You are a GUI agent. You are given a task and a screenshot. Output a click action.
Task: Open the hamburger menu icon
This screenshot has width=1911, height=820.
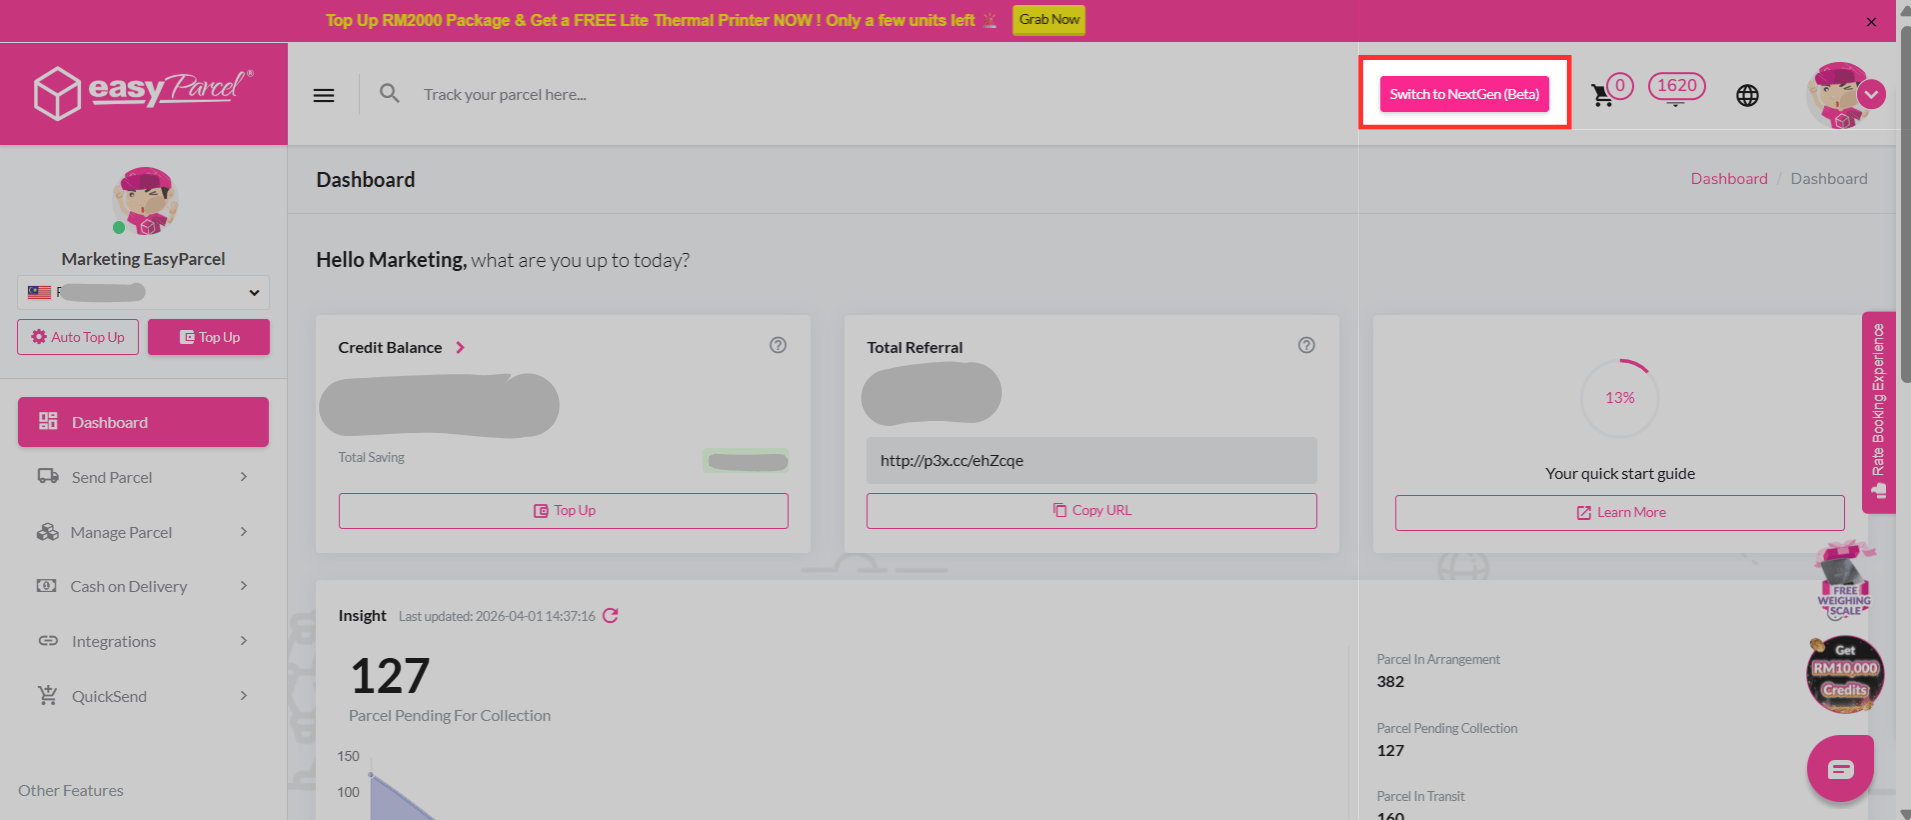(x=323, y=95)
